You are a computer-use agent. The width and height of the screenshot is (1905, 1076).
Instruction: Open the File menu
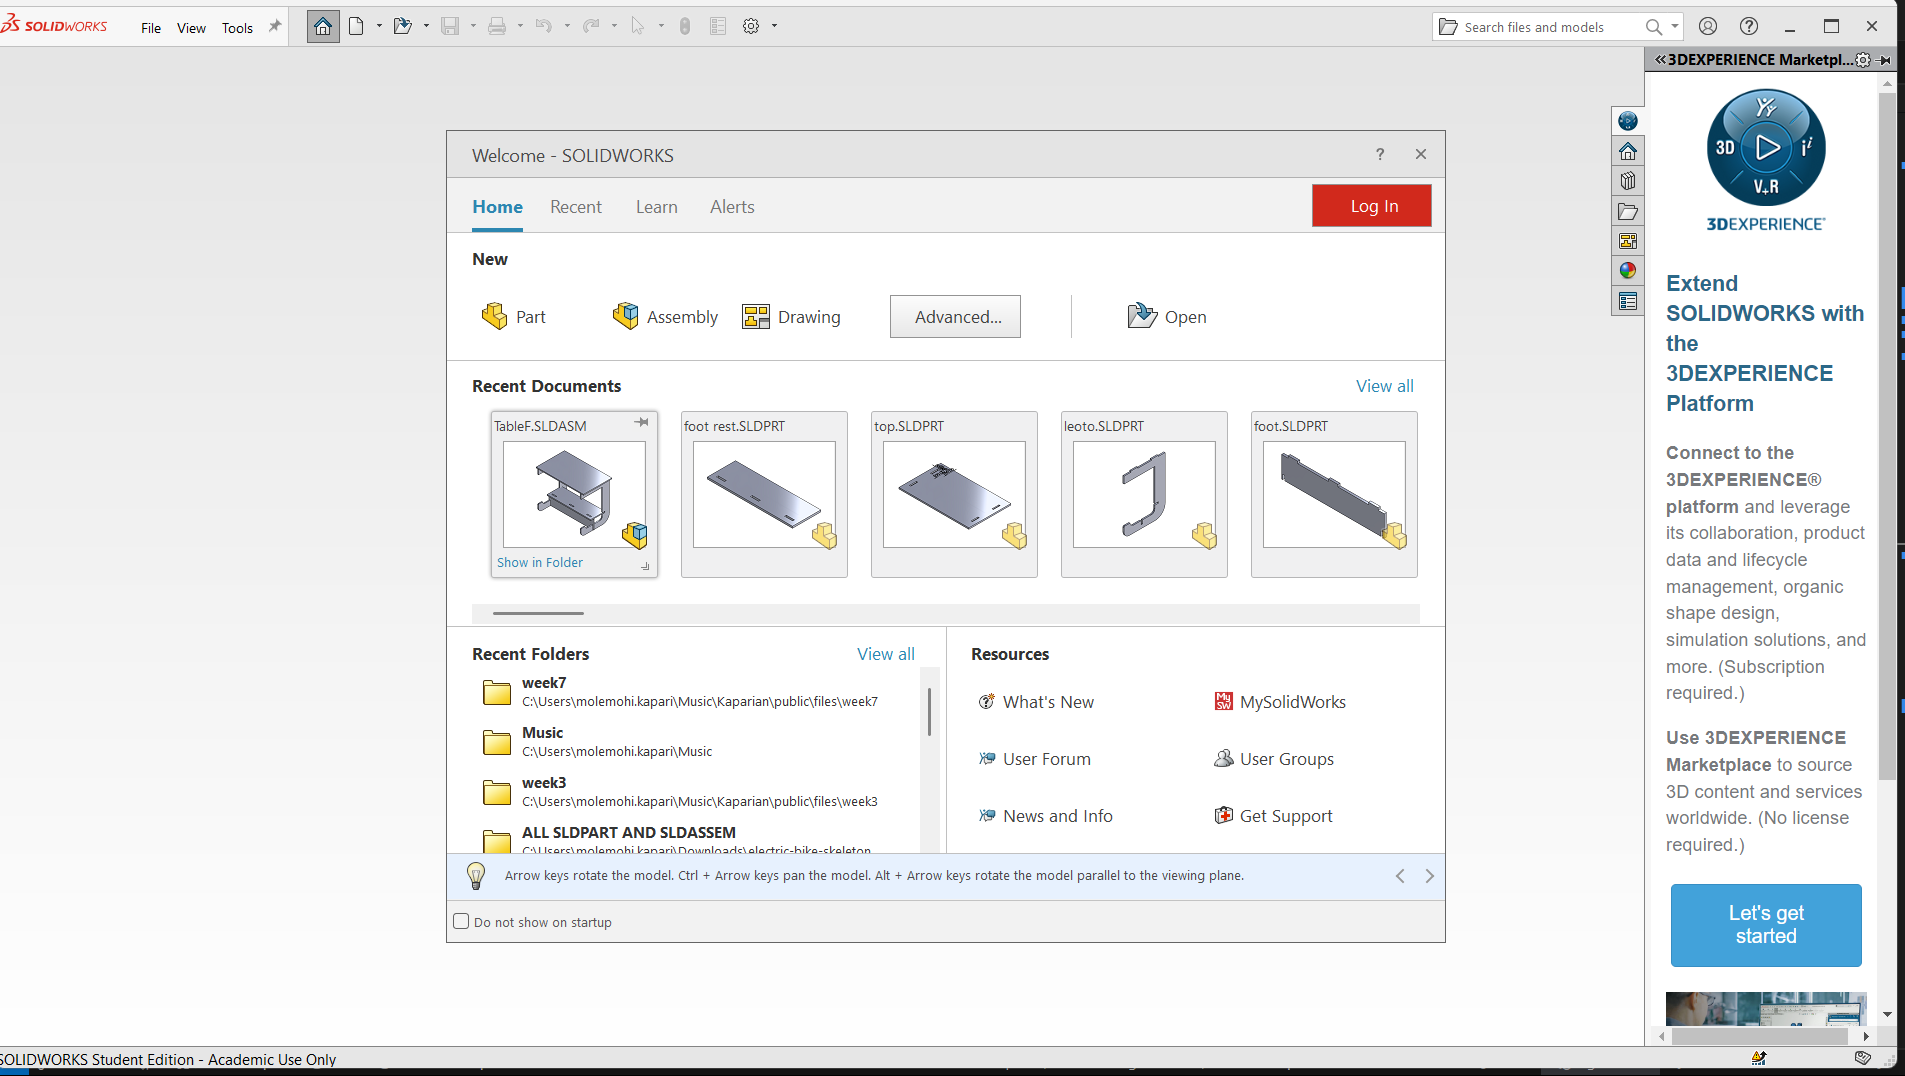(151, 28)
